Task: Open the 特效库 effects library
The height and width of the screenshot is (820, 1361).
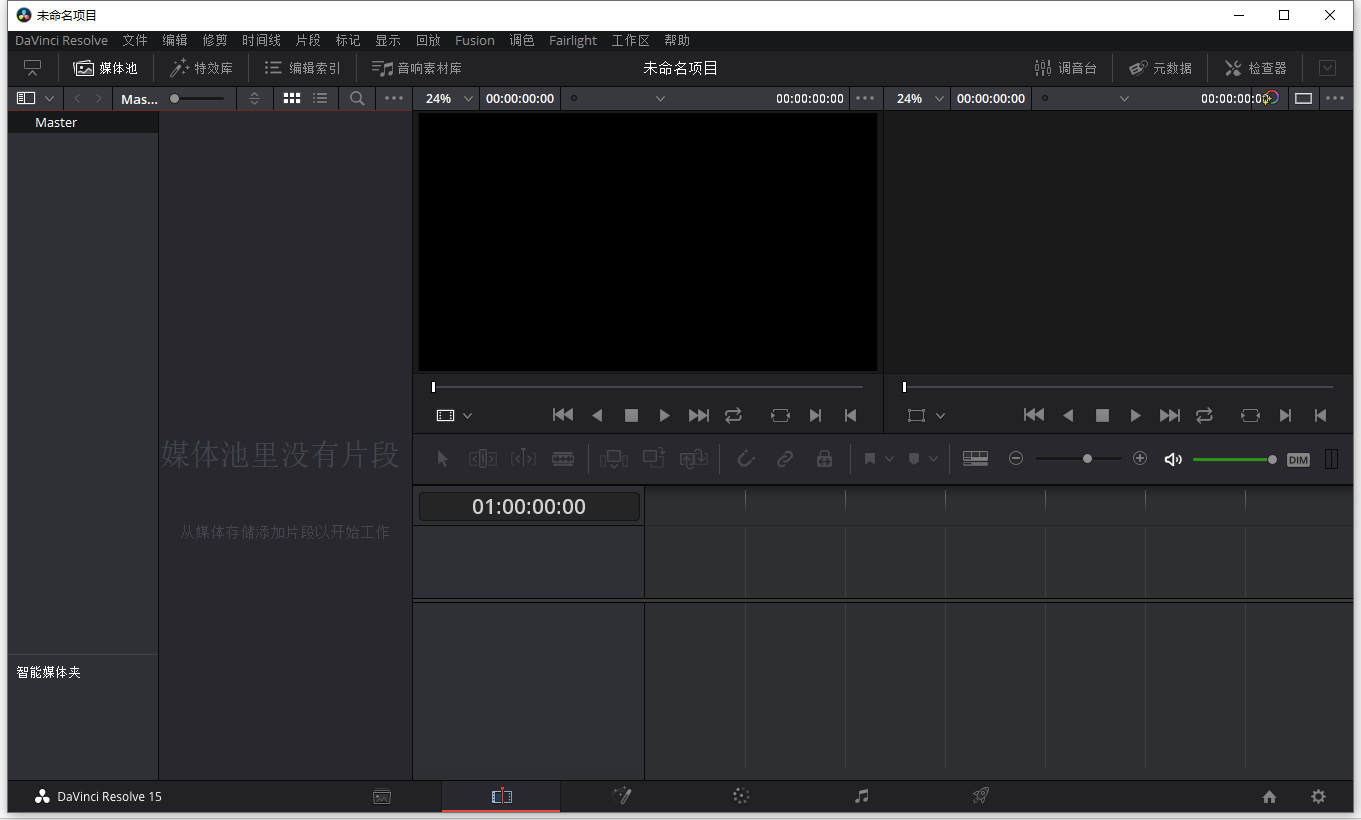Action: point(201,68)
